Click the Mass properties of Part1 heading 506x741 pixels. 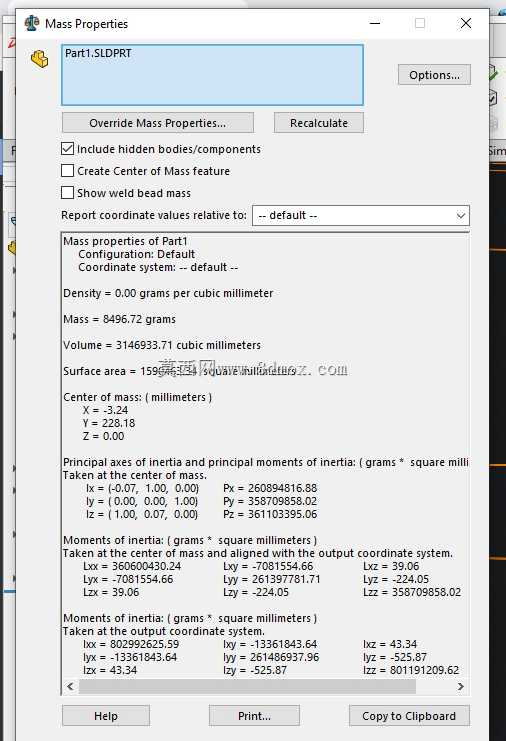coord(125,241)
